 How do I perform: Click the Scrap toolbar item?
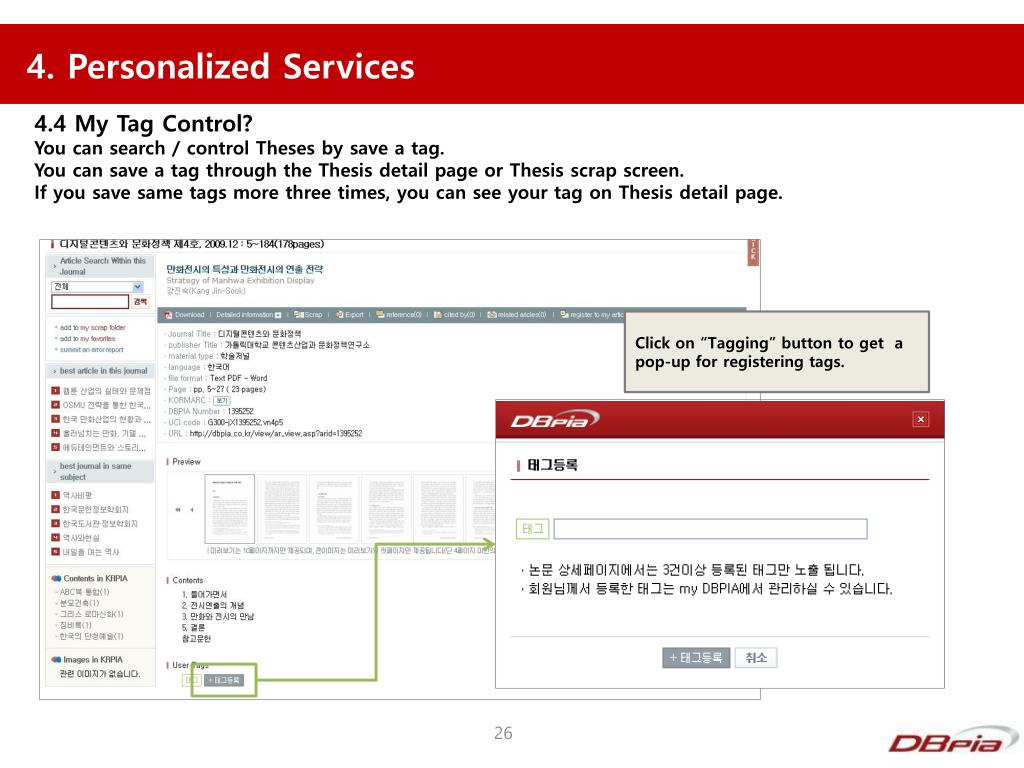pyautogui.click(x=308, y=315)
